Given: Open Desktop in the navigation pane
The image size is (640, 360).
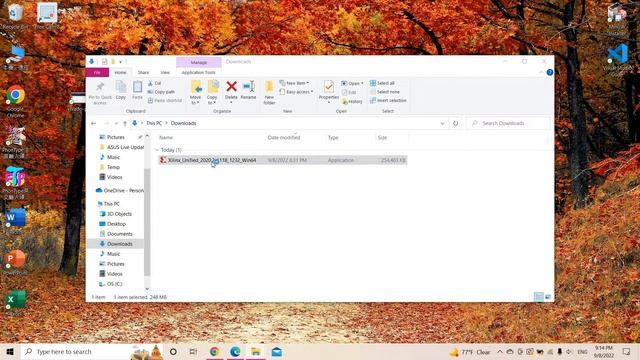Looking at the screenshot, I should pos(113,224).
